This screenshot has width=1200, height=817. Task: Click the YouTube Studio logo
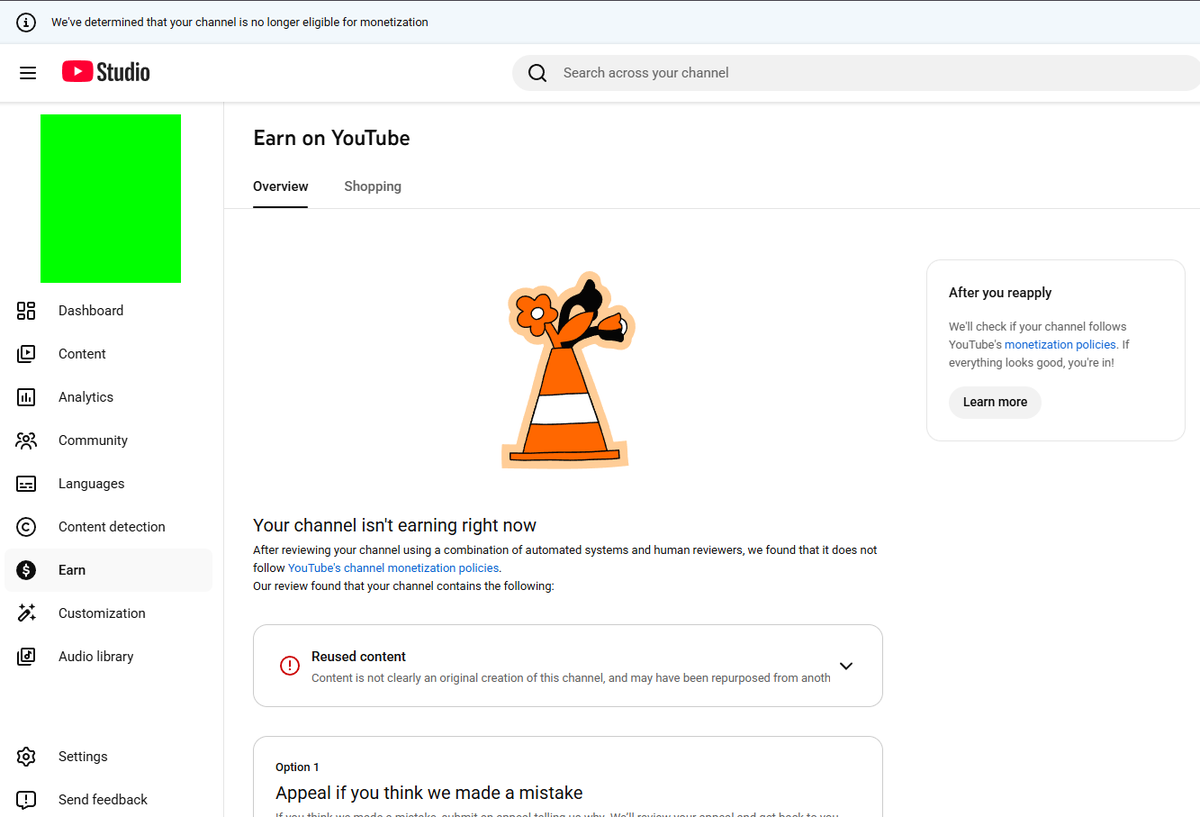click(106, 72)
